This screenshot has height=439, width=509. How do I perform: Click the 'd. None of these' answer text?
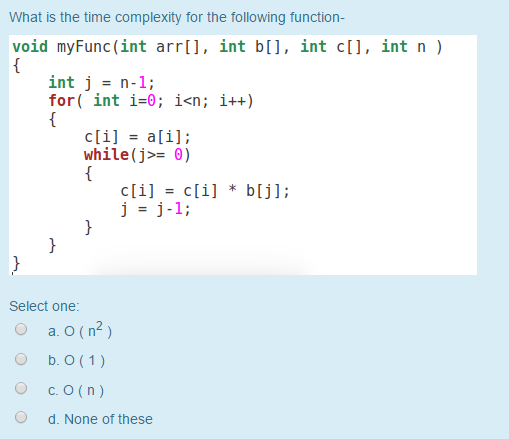100,419
